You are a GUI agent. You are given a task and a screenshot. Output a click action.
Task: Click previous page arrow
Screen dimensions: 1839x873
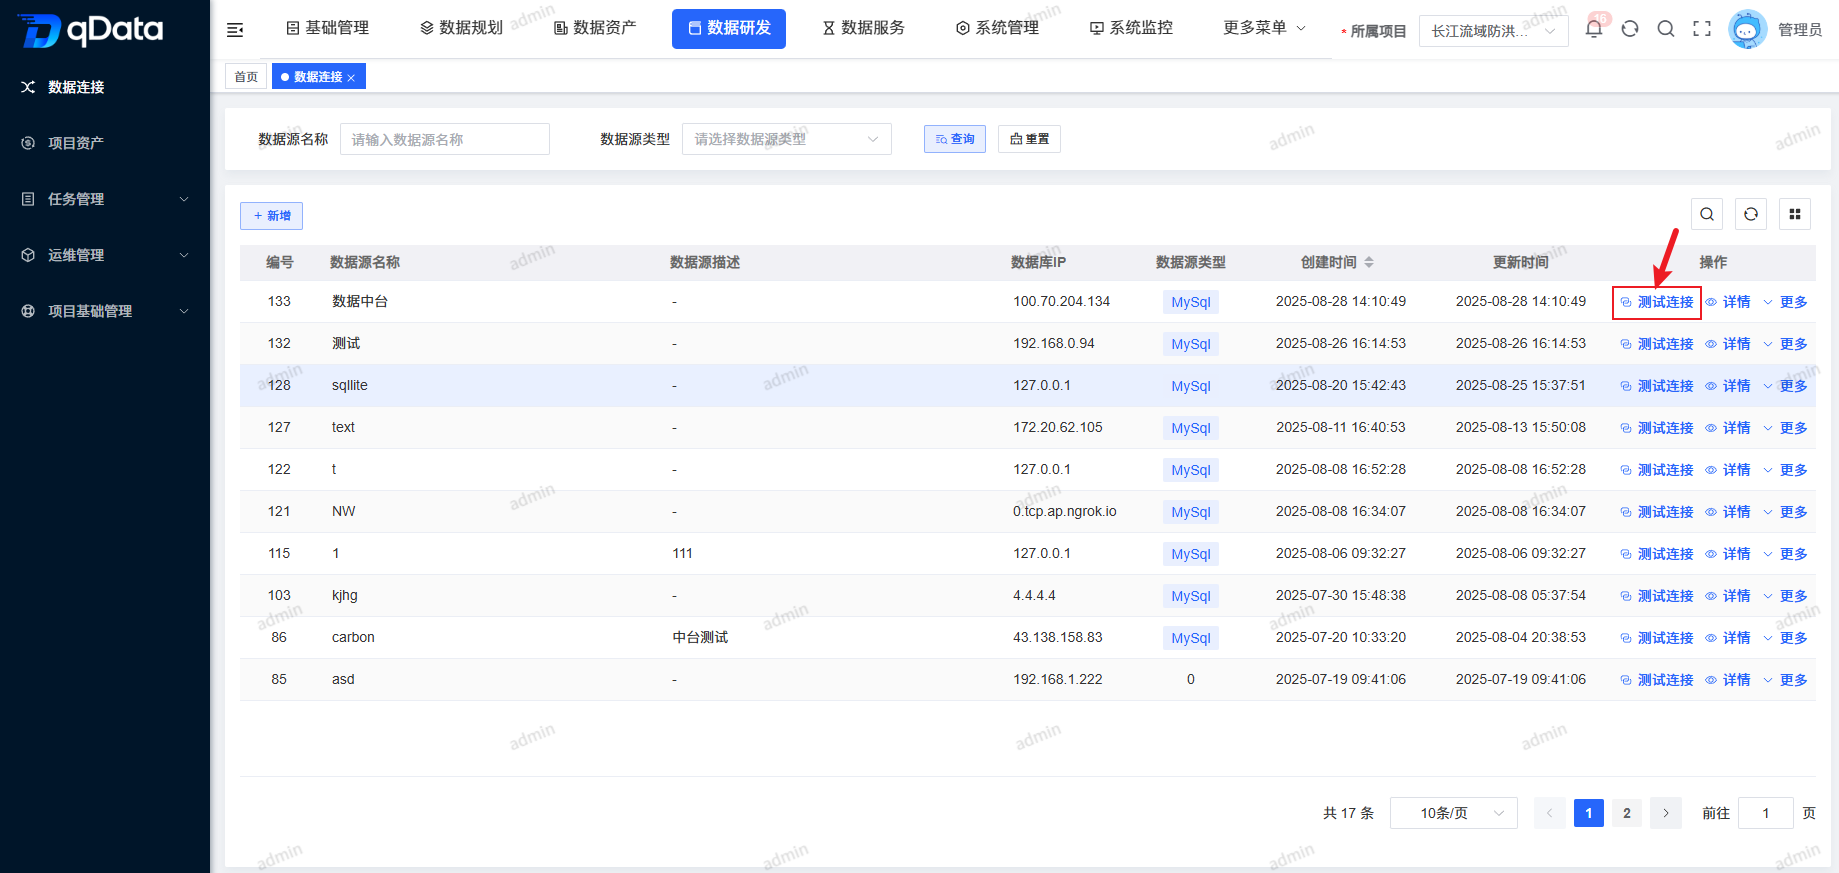[x=1550, y=813]
